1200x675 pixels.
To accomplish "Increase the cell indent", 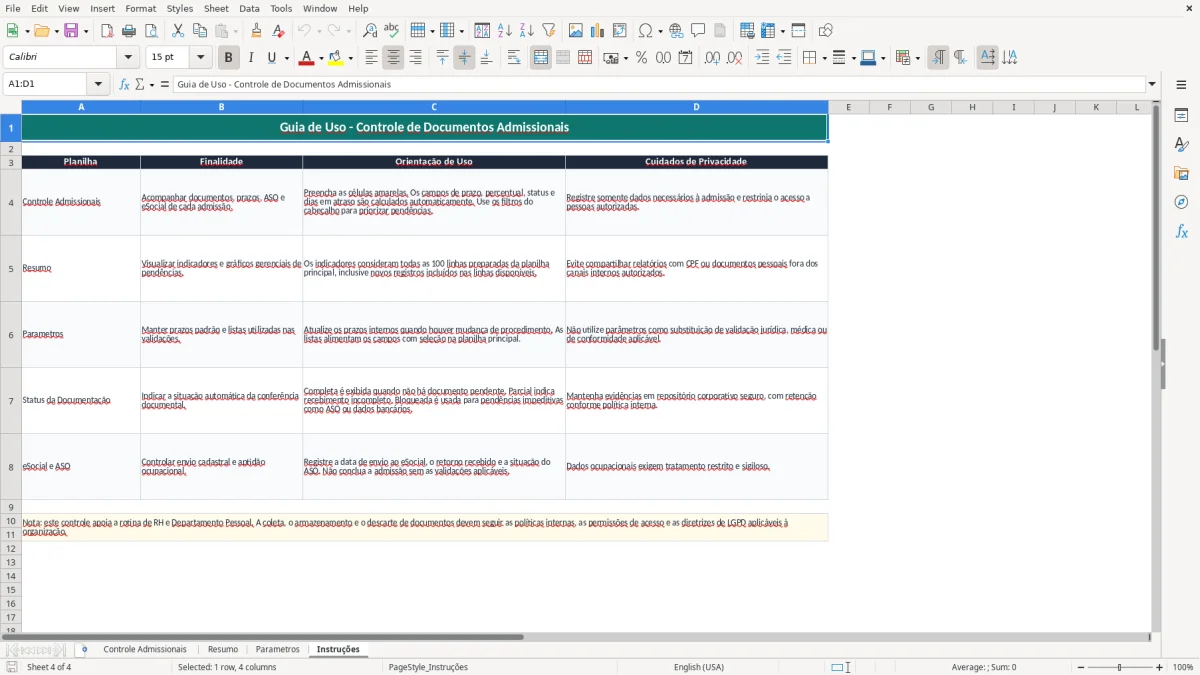I will (762, 58).
